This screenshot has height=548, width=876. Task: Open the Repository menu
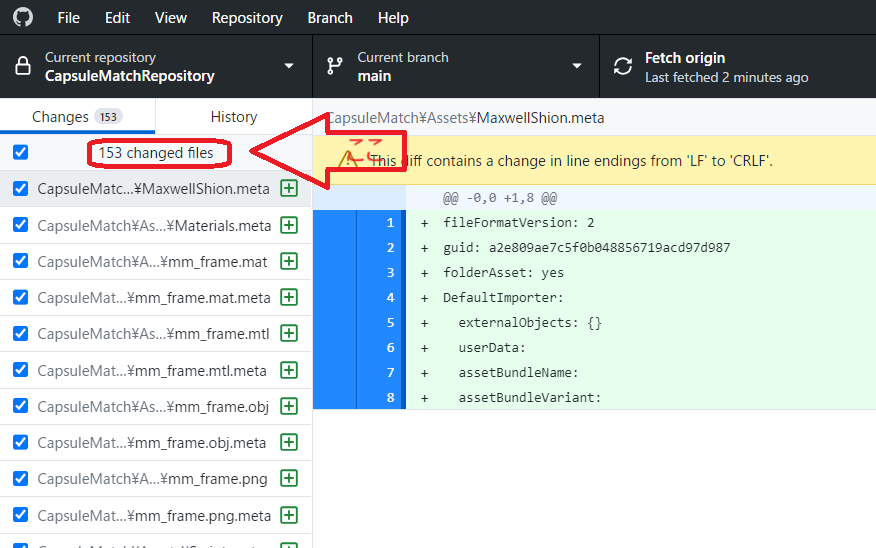click(x=247, y=18)
